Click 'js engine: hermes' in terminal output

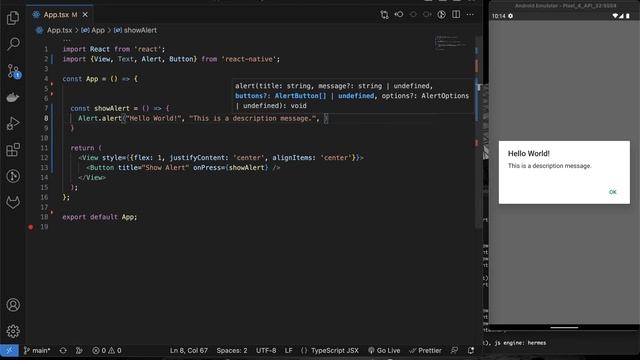click(x=520, y=343)
